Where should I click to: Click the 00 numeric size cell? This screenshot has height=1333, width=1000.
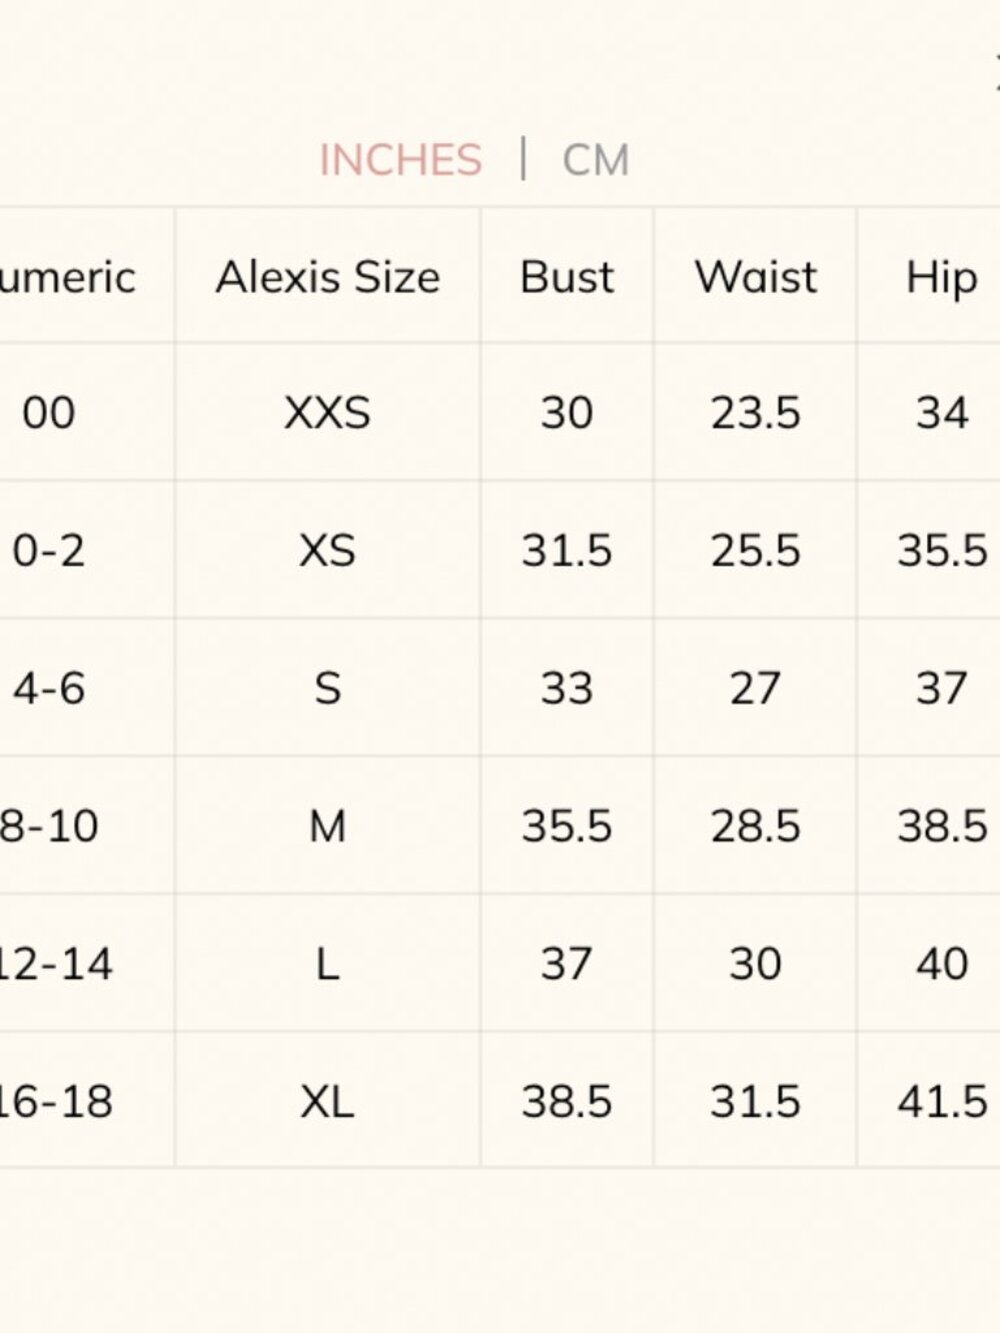pyautogui.click(x=48, y=412)
